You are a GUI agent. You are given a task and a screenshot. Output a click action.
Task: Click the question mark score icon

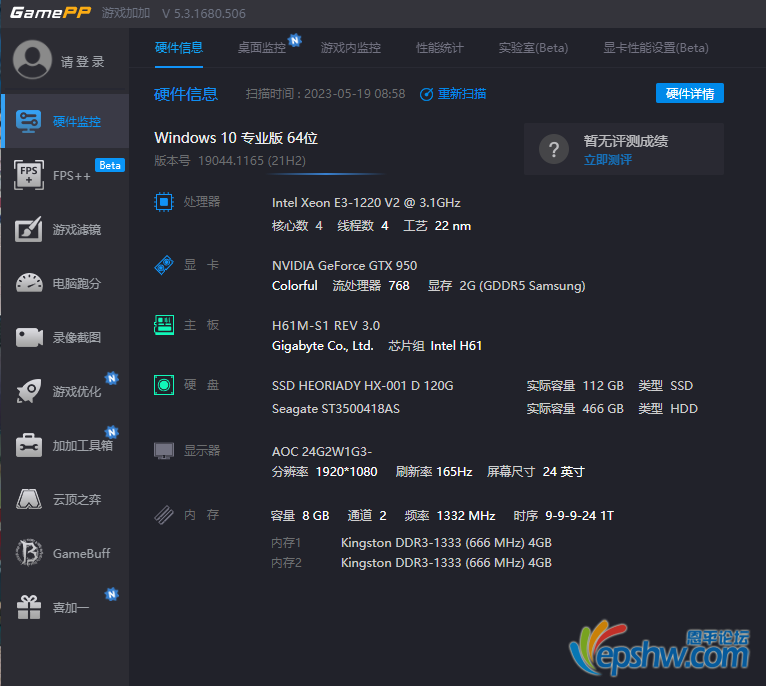[554, 149]
